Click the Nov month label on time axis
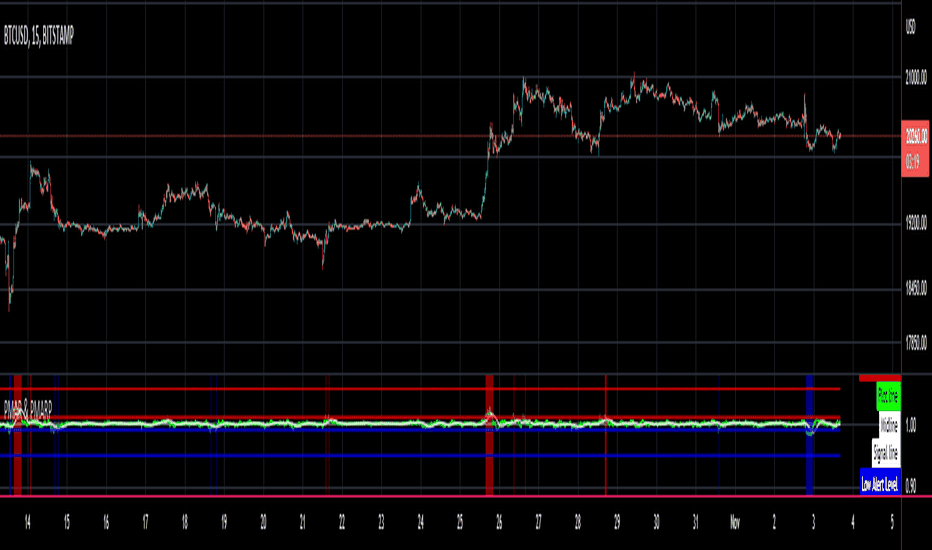This screenshot has width=932, height=550. click(735, 522)
